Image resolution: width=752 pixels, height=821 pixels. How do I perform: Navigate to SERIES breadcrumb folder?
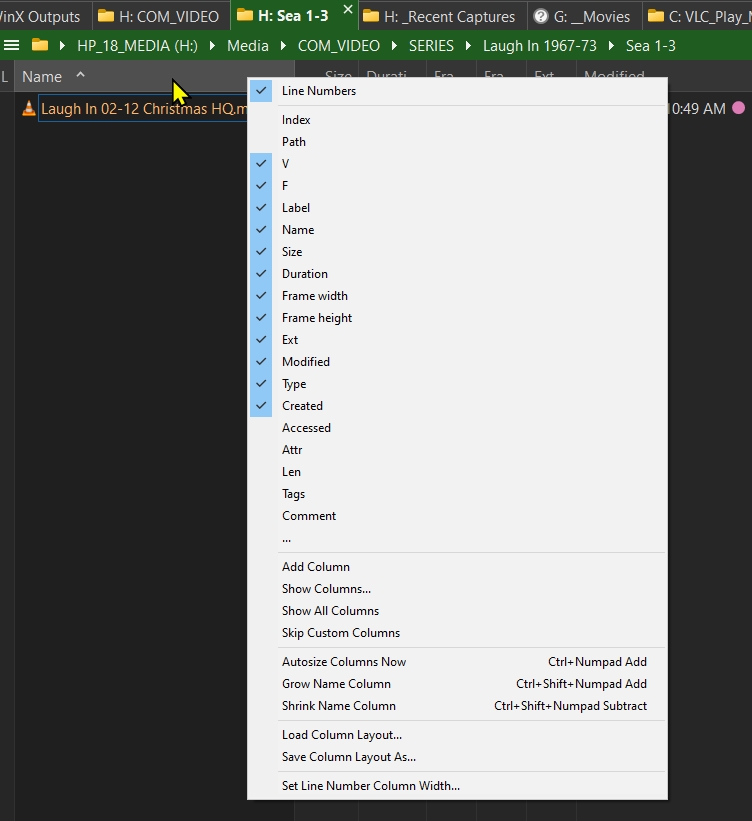431,46
